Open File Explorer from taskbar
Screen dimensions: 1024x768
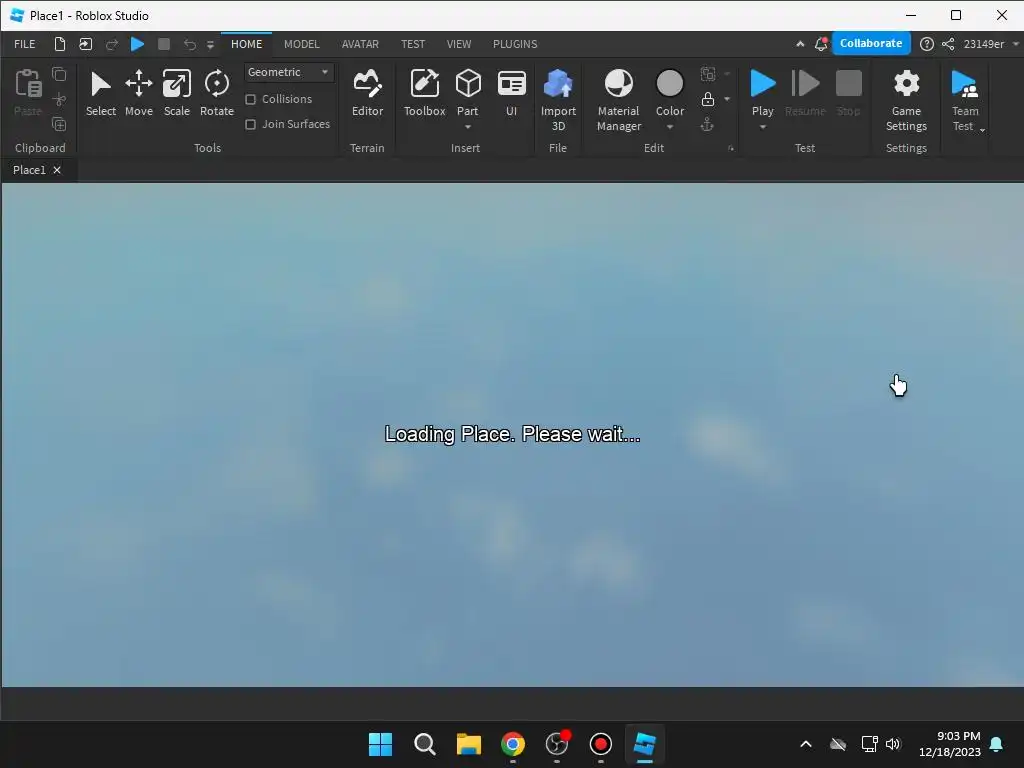coord(468,744)
